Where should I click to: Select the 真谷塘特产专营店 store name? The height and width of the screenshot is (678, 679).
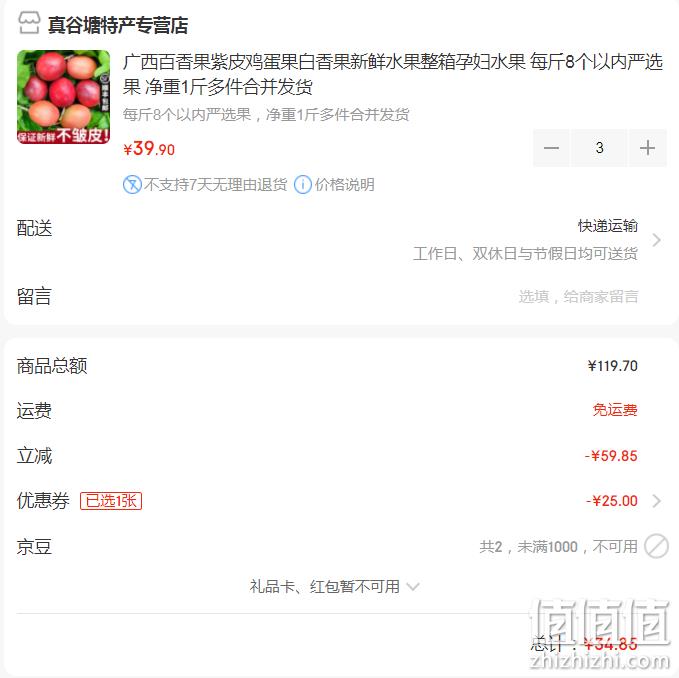pyautogui.click(x=118, y=25)
